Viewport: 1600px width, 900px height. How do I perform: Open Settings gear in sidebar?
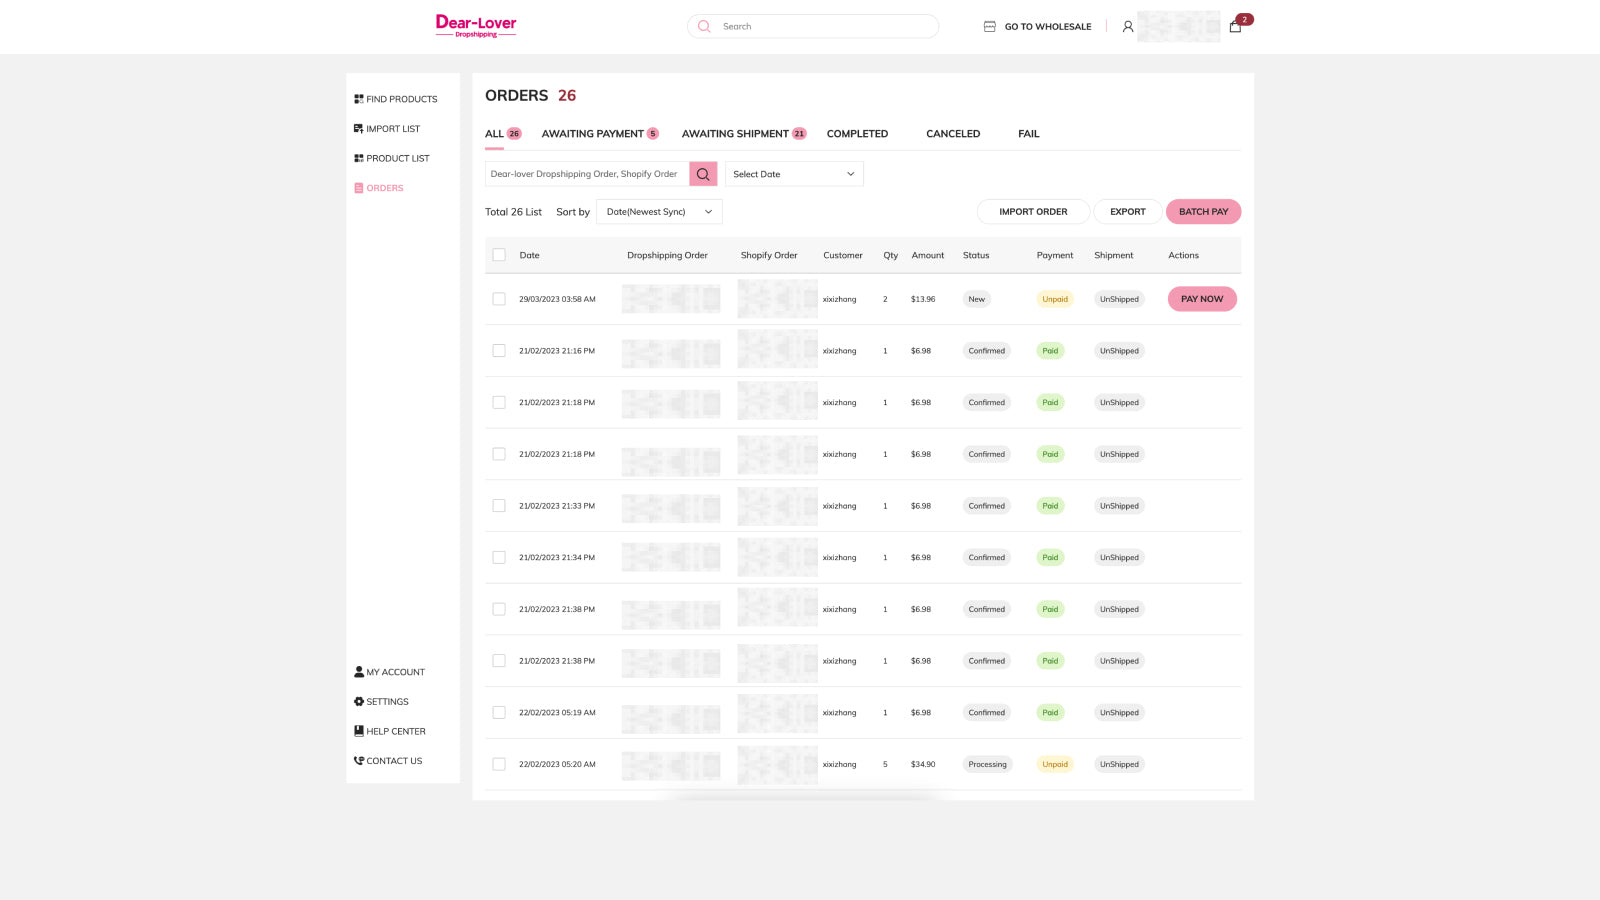(x=381, y=702)
